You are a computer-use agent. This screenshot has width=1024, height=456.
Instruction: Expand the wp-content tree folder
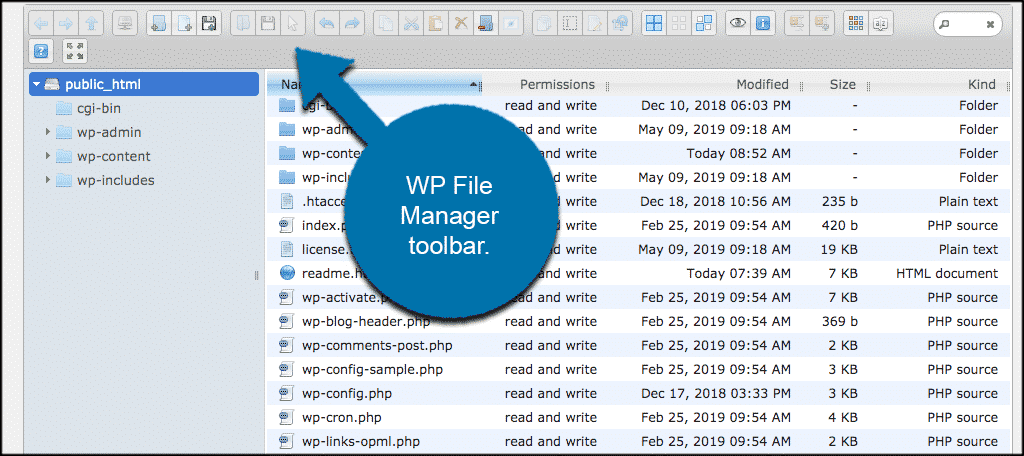coord(48,156)
